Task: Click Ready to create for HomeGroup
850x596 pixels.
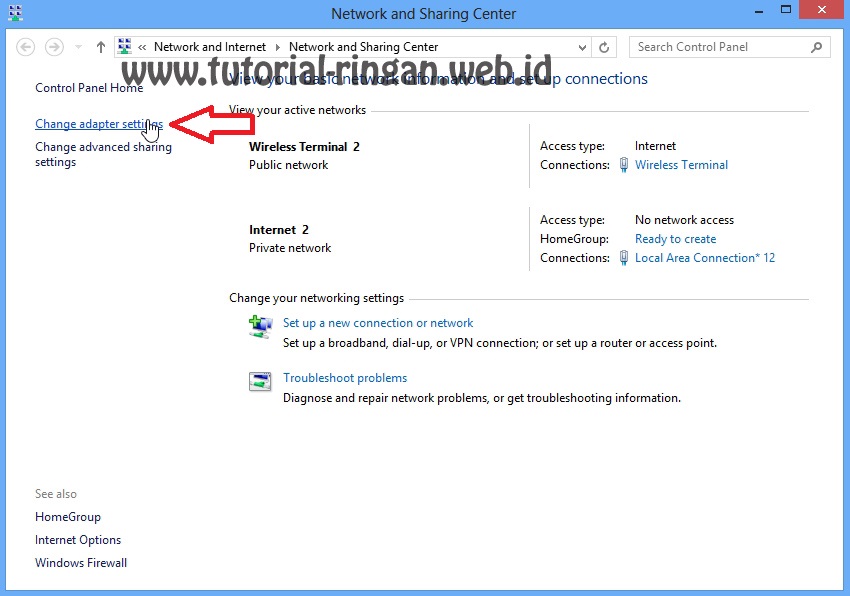Action: (x=675, y=239)
